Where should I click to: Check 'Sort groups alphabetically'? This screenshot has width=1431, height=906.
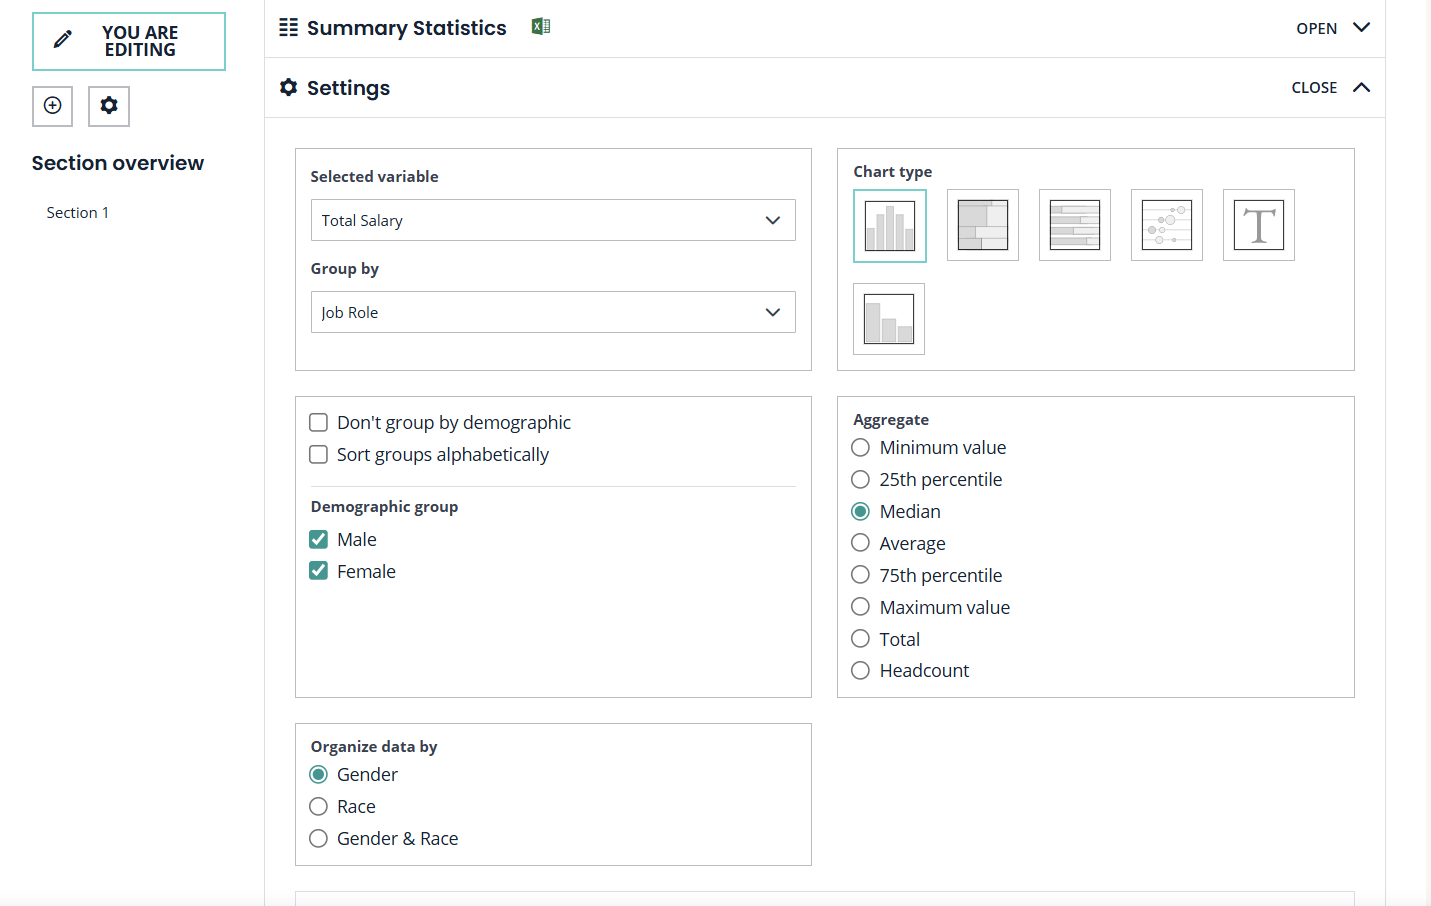[x=319, y=455]
